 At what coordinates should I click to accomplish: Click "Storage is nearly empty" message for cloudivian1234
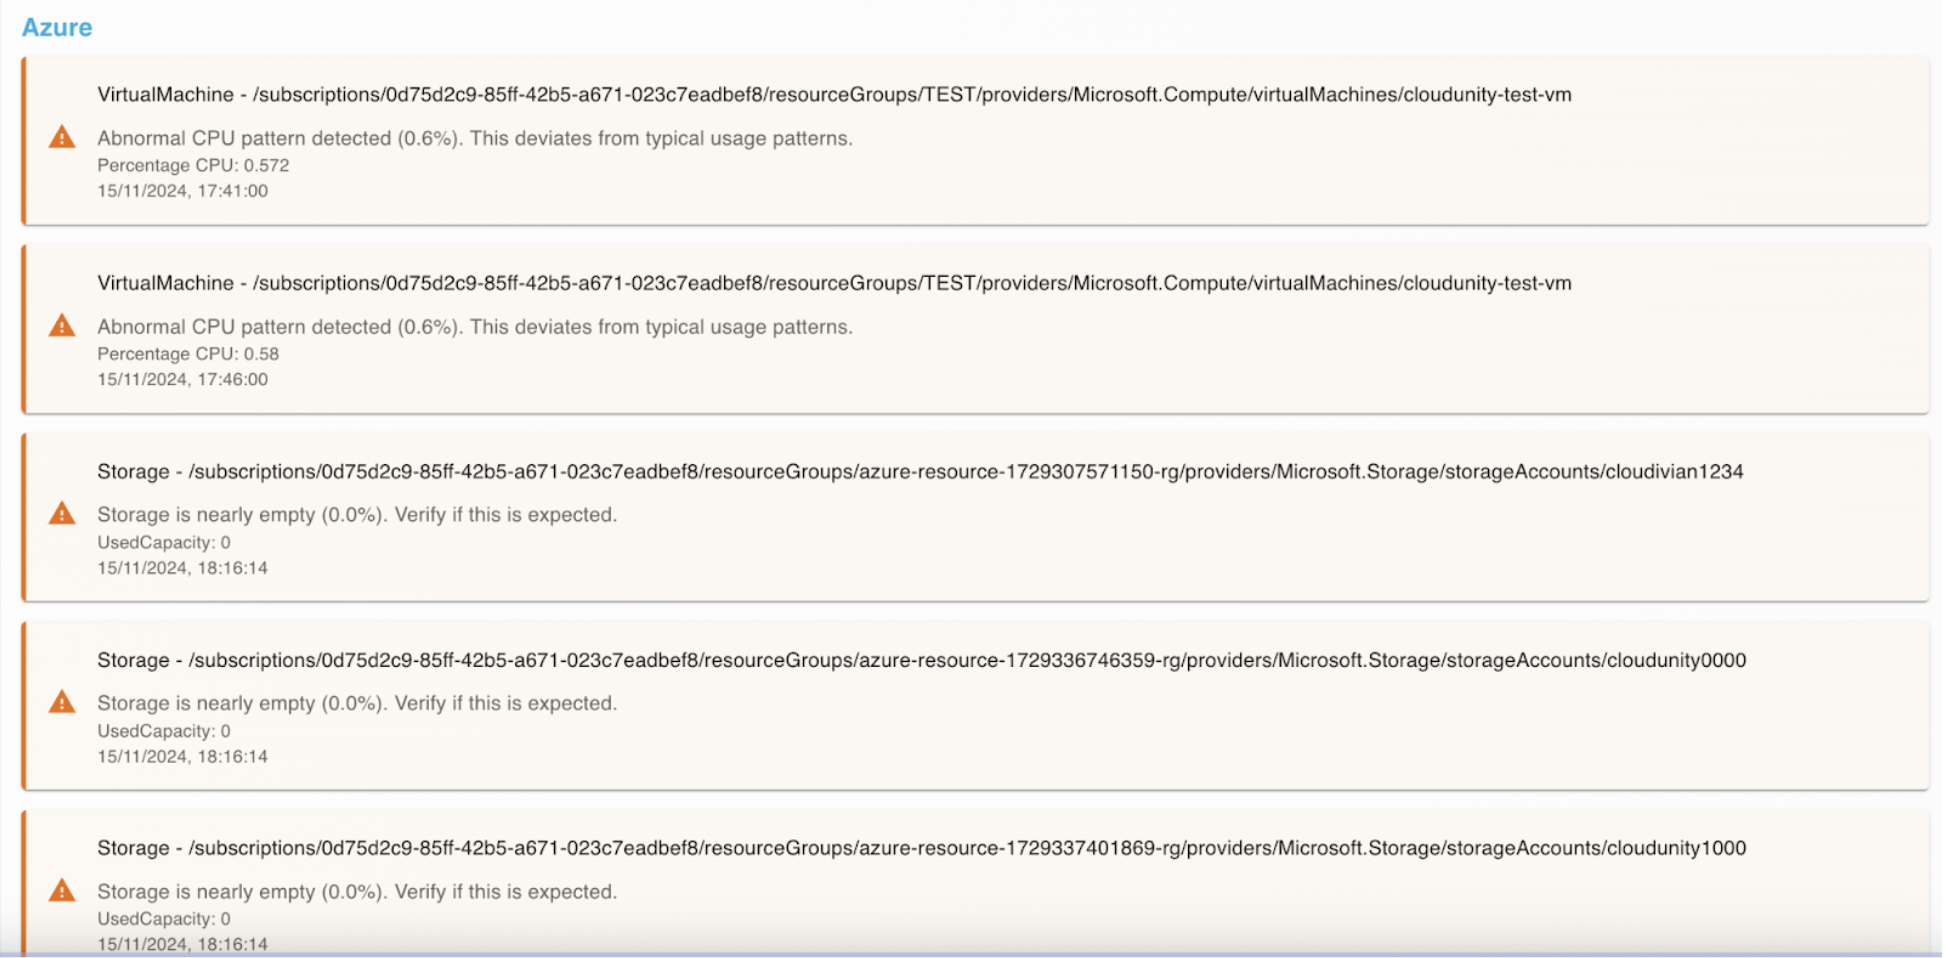(x=357, y=515)
